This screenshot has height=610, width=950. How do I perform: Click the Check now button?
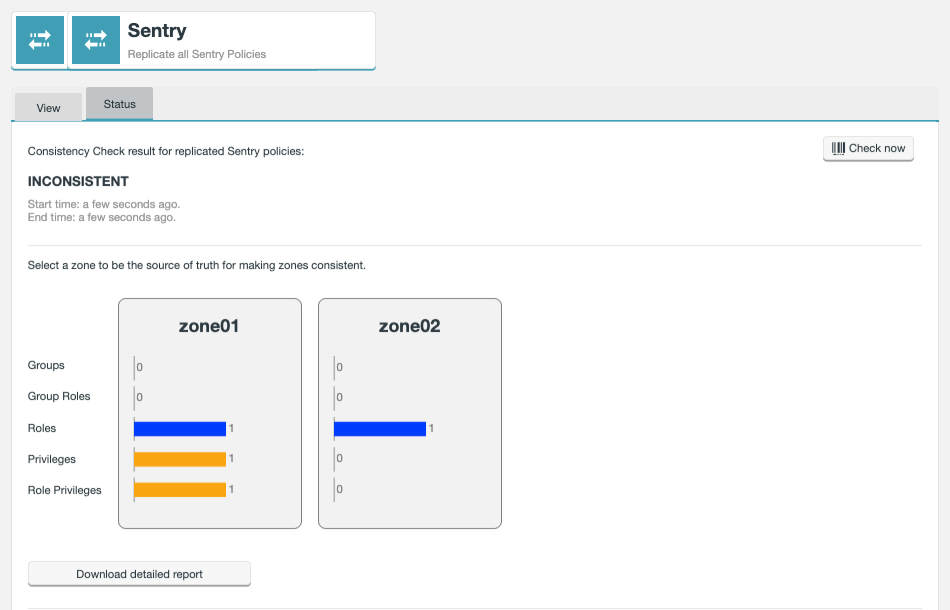pos(868,147)
